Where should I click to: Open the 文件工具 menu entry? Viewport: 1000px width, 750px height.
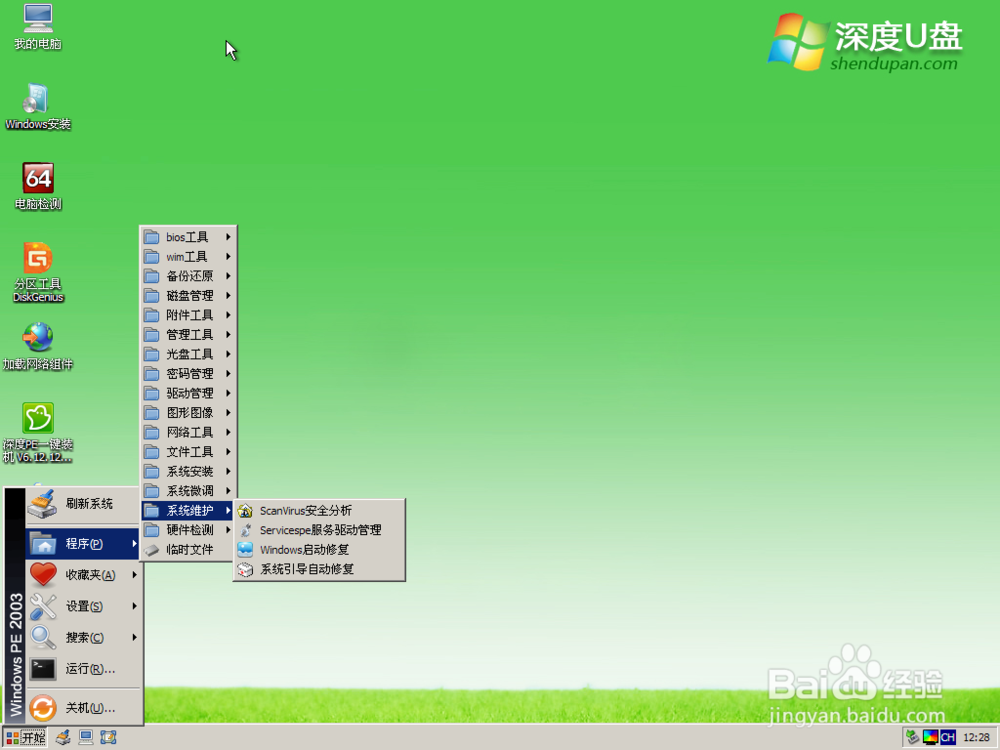coord(188,452)
